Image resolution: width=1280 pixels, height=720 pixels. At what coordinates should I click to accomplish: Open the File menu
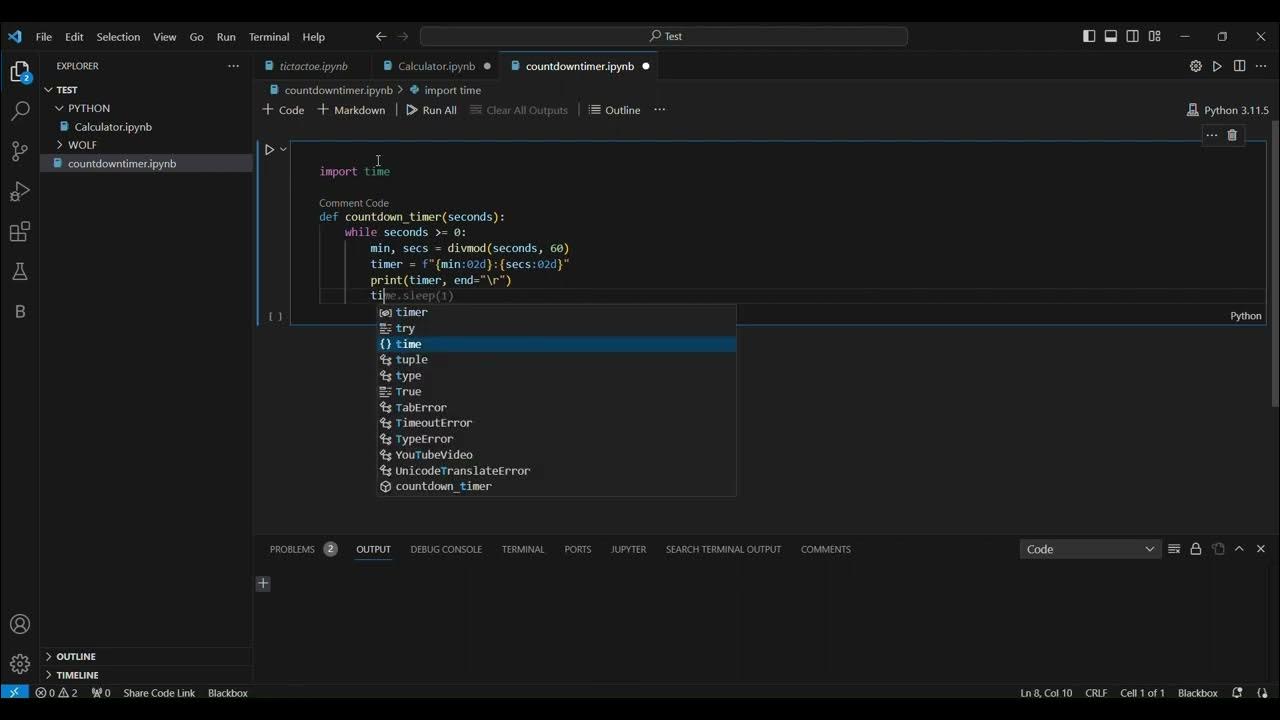44,37
